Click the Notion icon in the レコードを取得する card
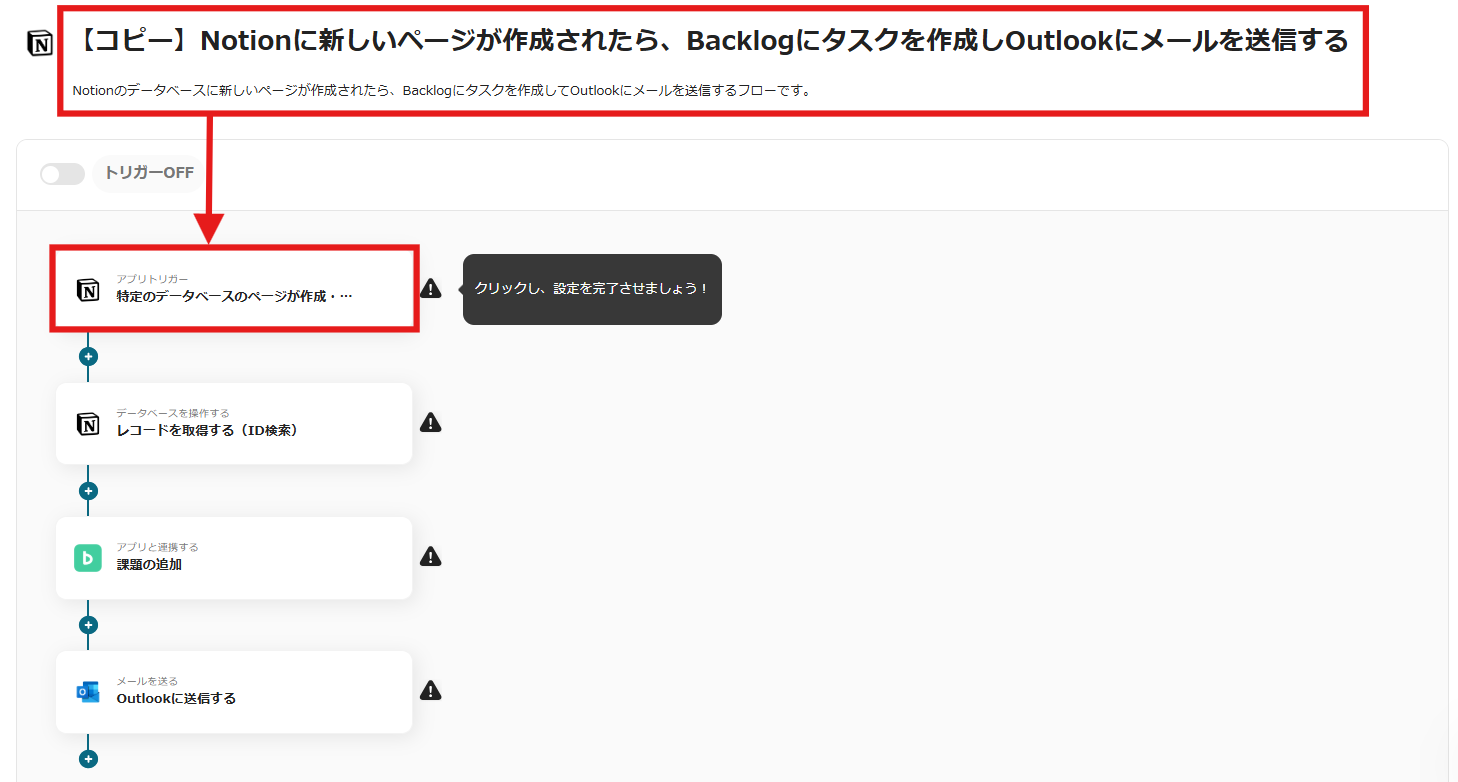 click(88, 424)
